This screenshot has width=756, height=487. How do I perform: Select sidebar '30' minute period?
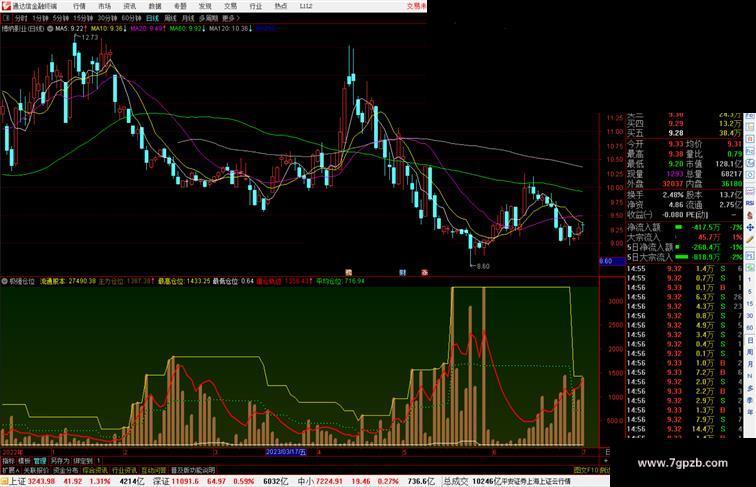750,315
